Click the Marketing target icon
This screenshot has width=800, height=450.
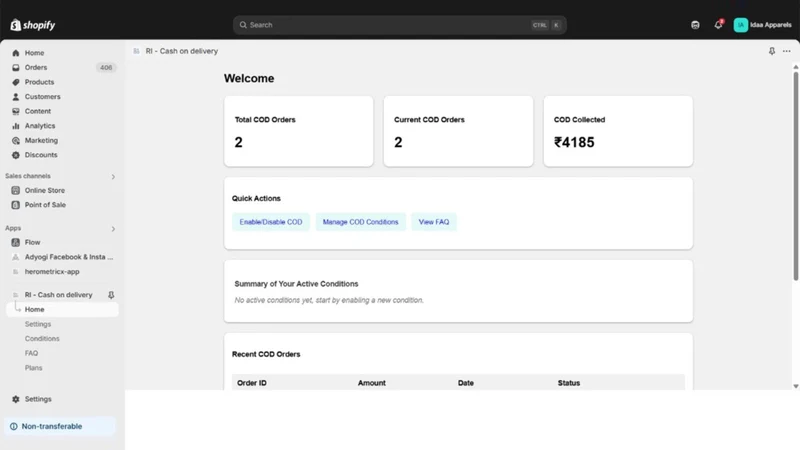(x=16, y=140)
